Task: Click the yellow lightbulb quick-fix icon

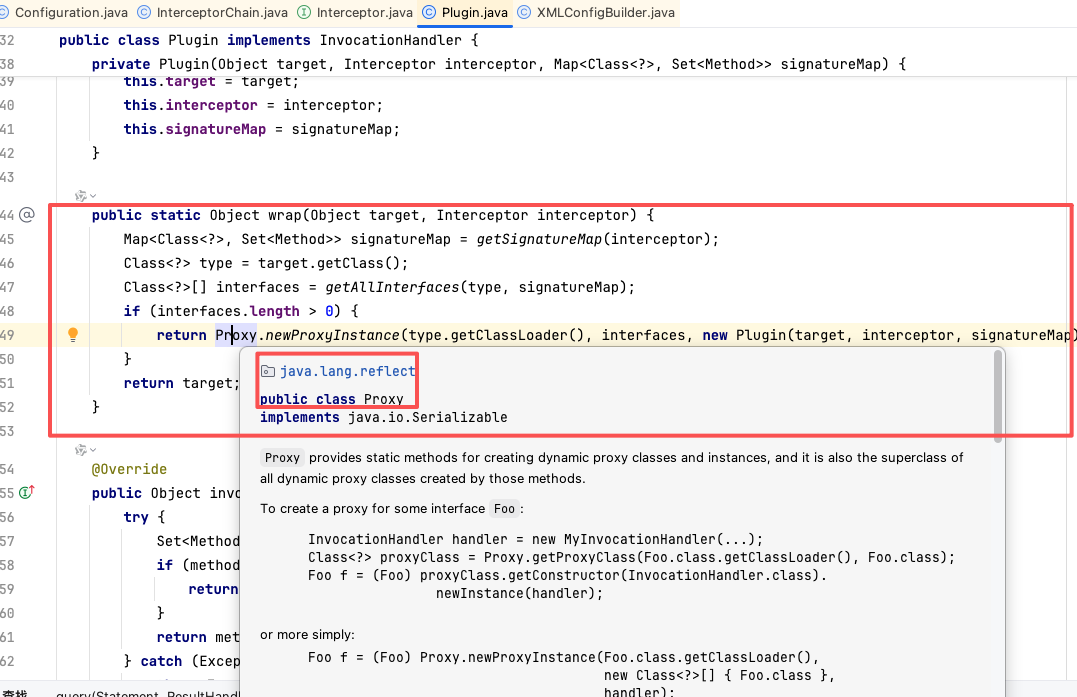Action: click(73, 334)
